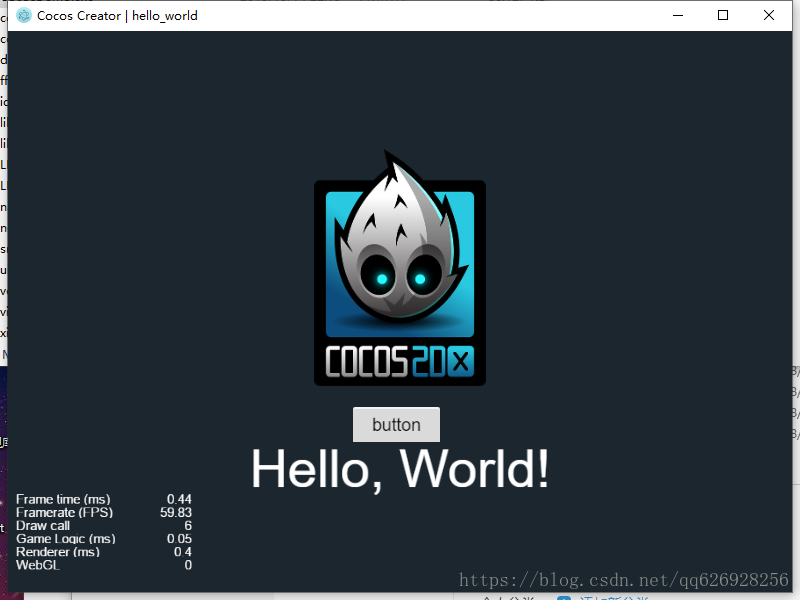Close the Cocos Creator window
Image resolution: width=800 pixels, height=600 pixels.
pos(768,15)
